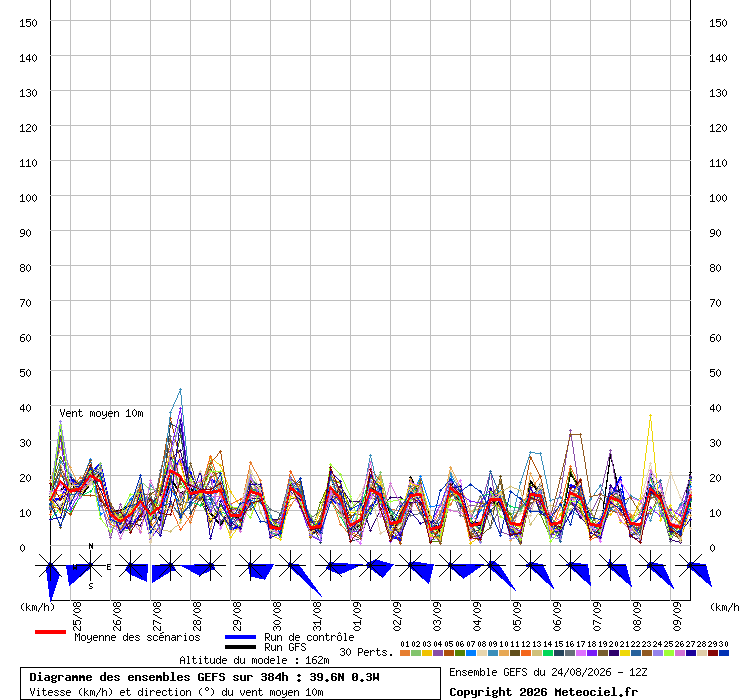
Task: Select the orange perturbation 01 color swatch
Action: coord(404,653)
